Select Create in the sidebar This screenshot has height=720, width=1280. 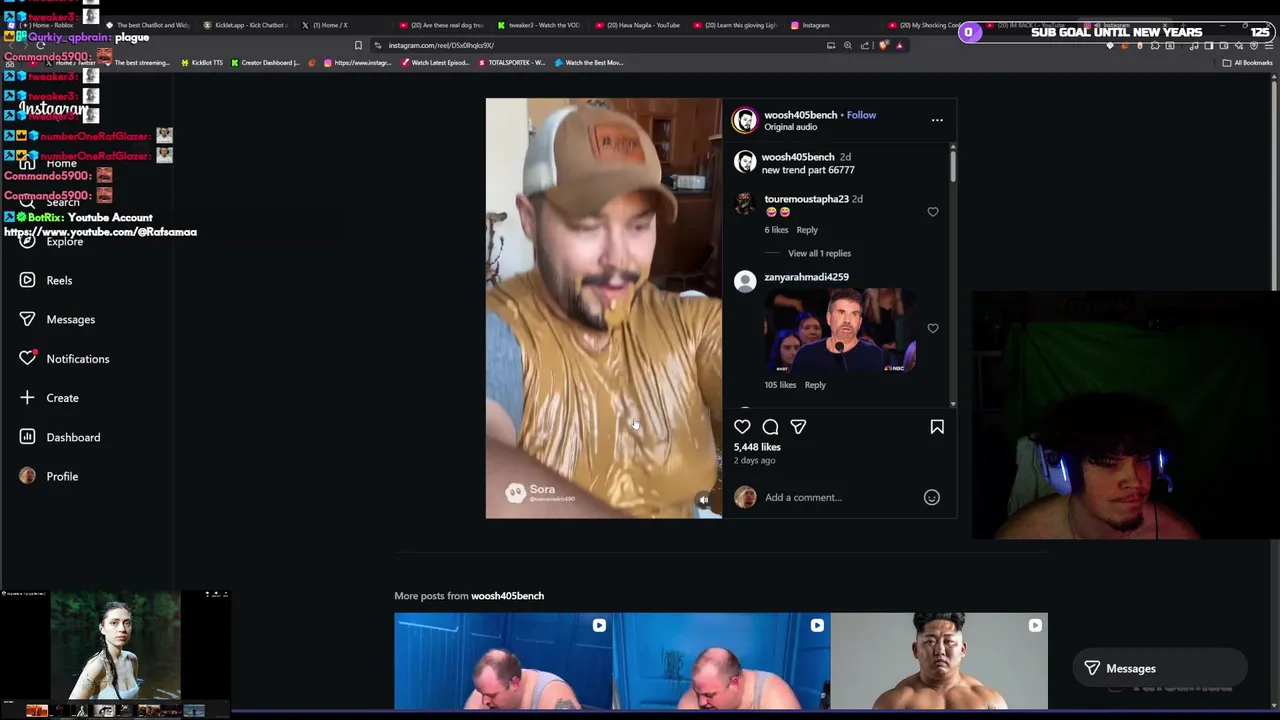pos(62,398)
